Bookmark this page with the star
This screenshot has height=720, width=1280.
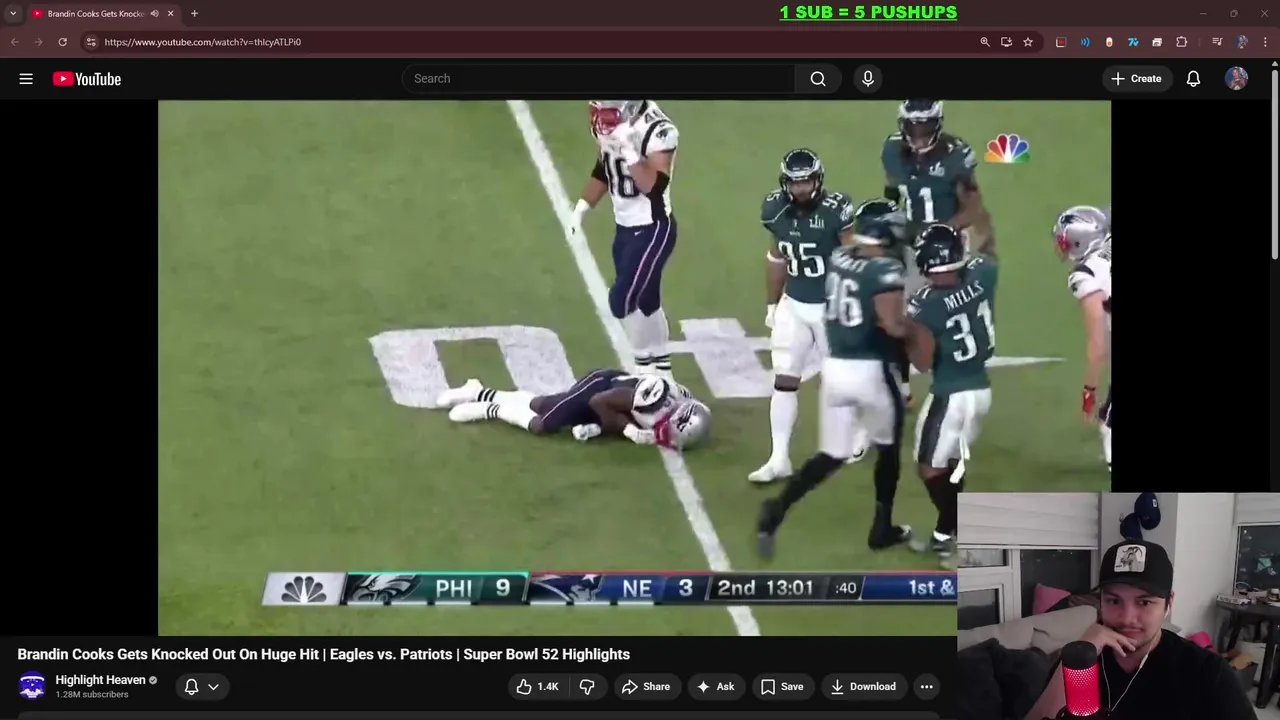pos(1028,42)
